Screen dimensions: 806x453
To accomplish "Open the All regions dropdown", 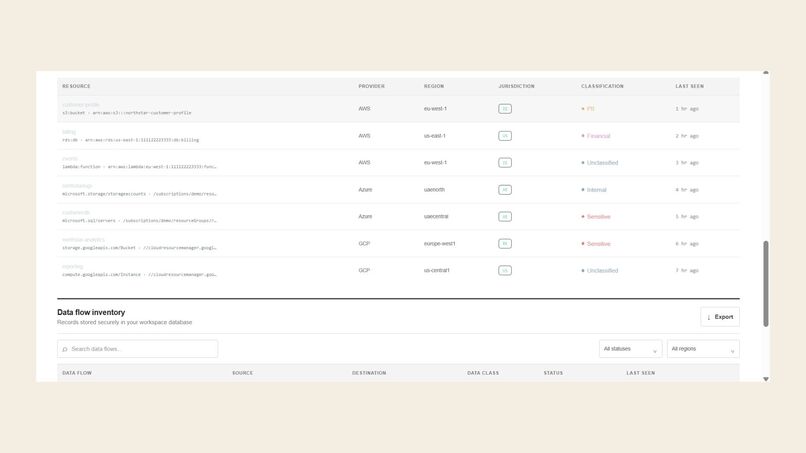I will coord(703,349).
